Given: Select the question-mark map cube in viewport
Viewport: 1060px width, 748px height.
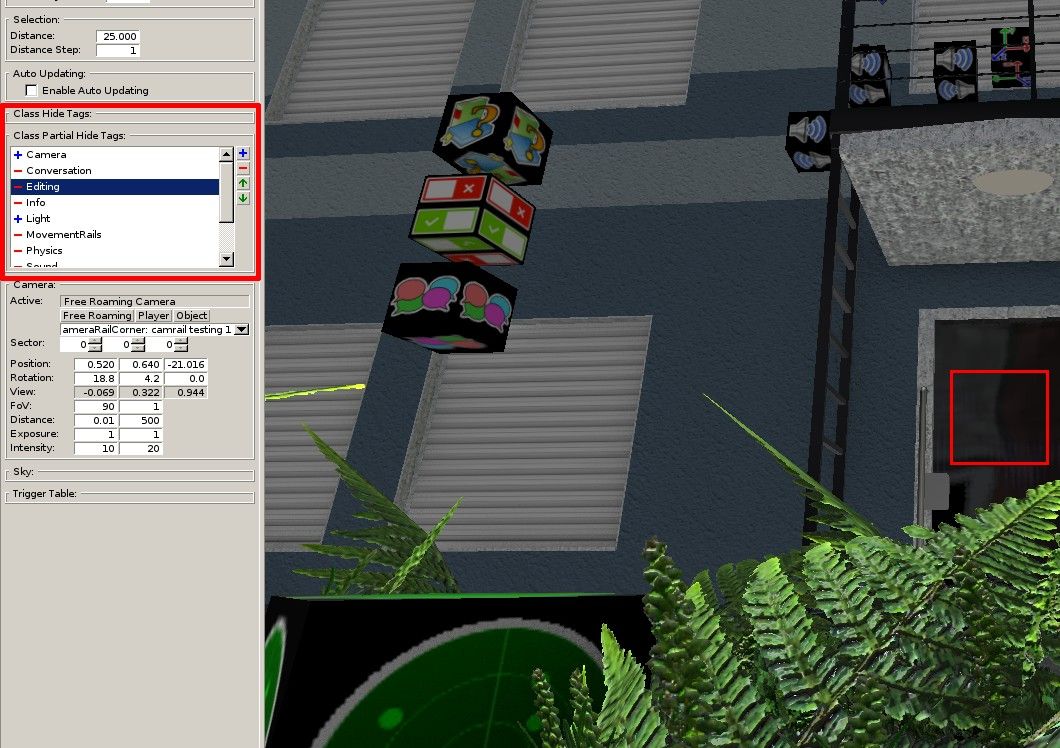Looking at the screenshot, I should [492, 139].
